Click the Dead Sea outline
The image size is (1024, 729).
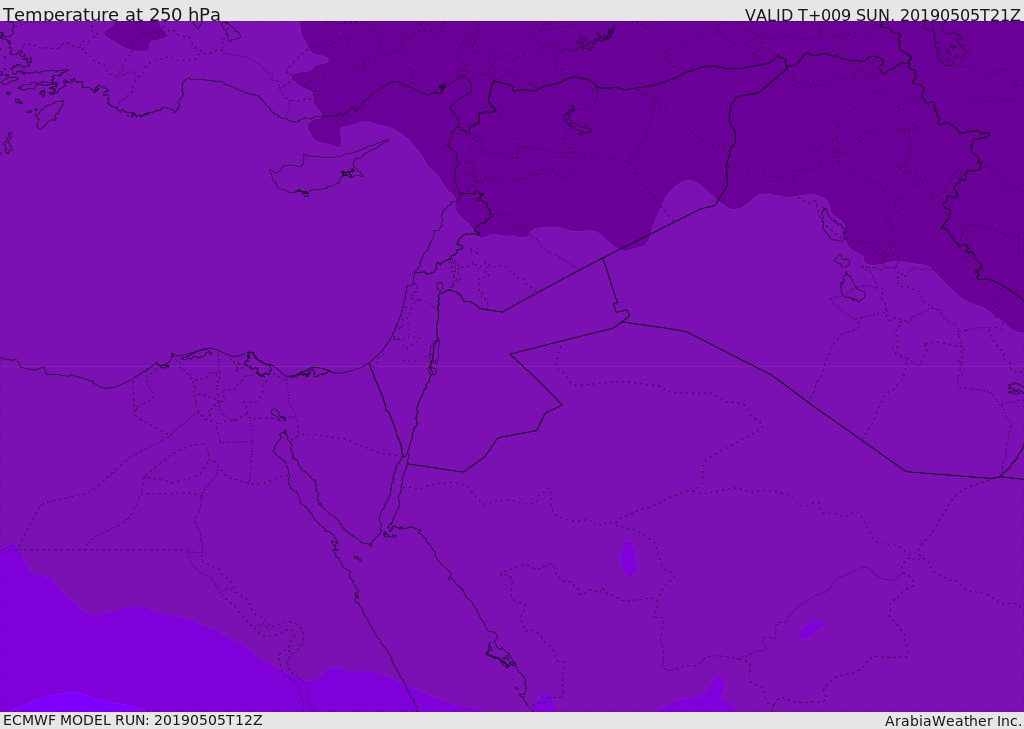point(434,353)
